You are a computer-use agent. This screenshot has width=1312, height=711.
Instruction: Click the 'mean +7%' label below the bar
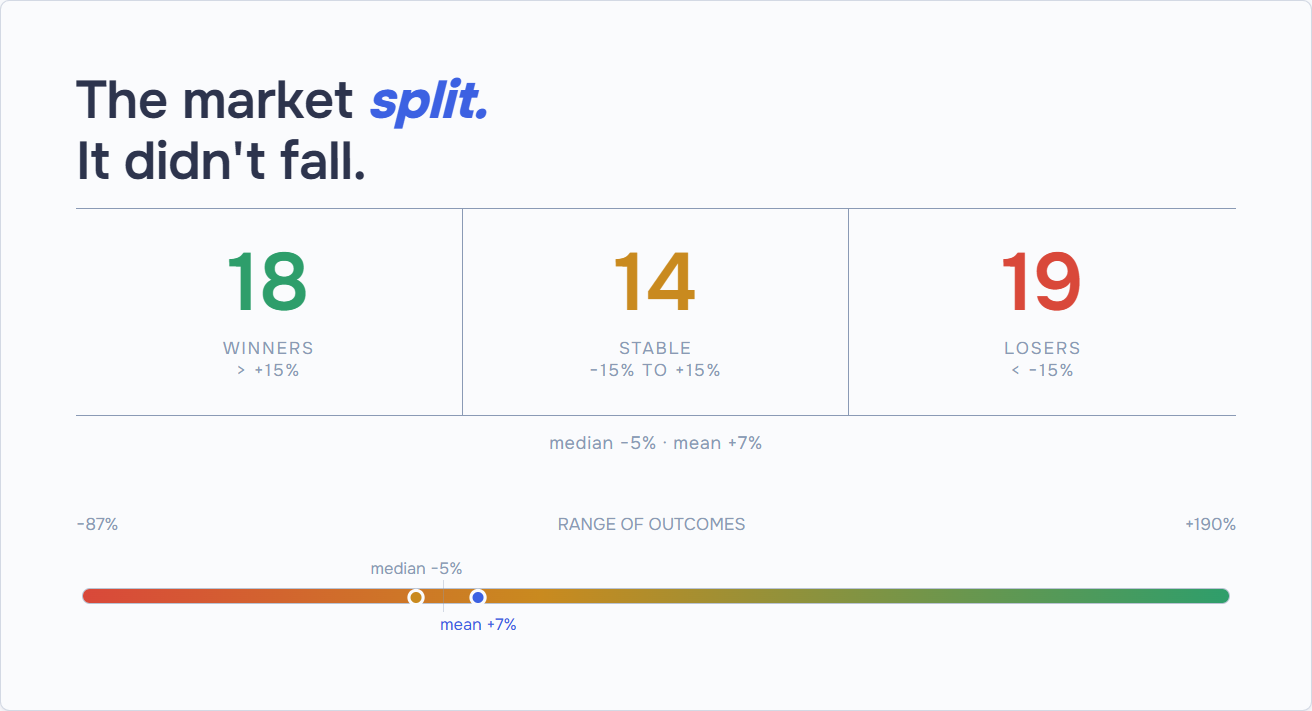pyautogui.click(x=478, y=625)
